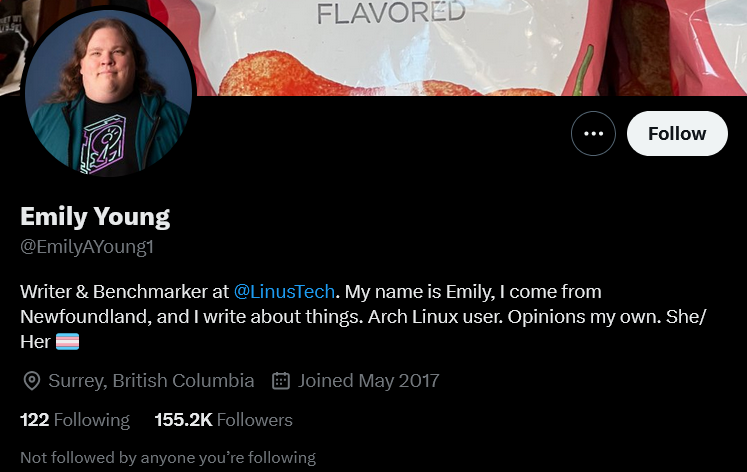Click the transgender flag emoji in bio
The width and height of the screenshot is (747, 472).
(x=67, y=341)
